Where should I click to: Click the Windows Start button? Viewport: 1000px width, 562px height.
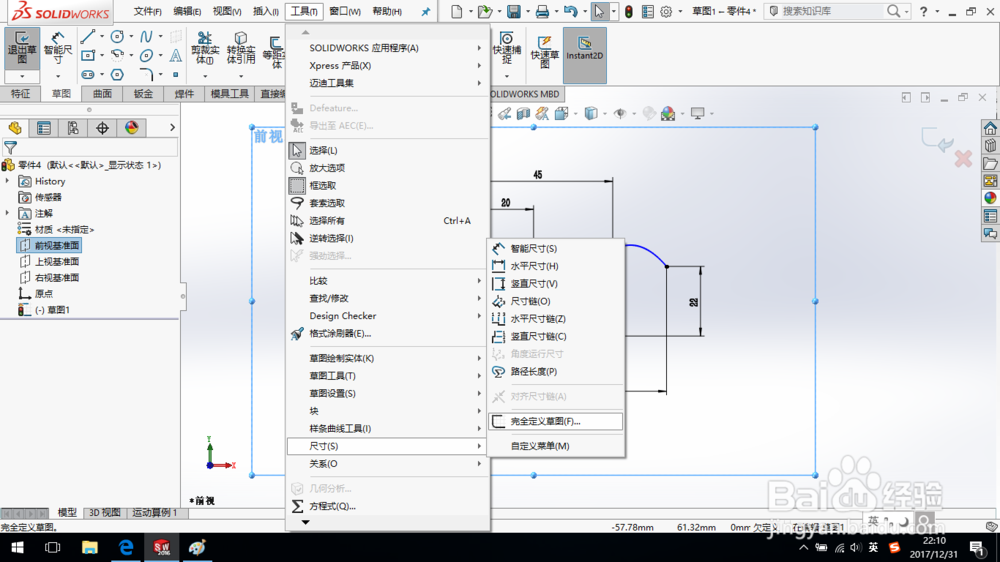17,547
